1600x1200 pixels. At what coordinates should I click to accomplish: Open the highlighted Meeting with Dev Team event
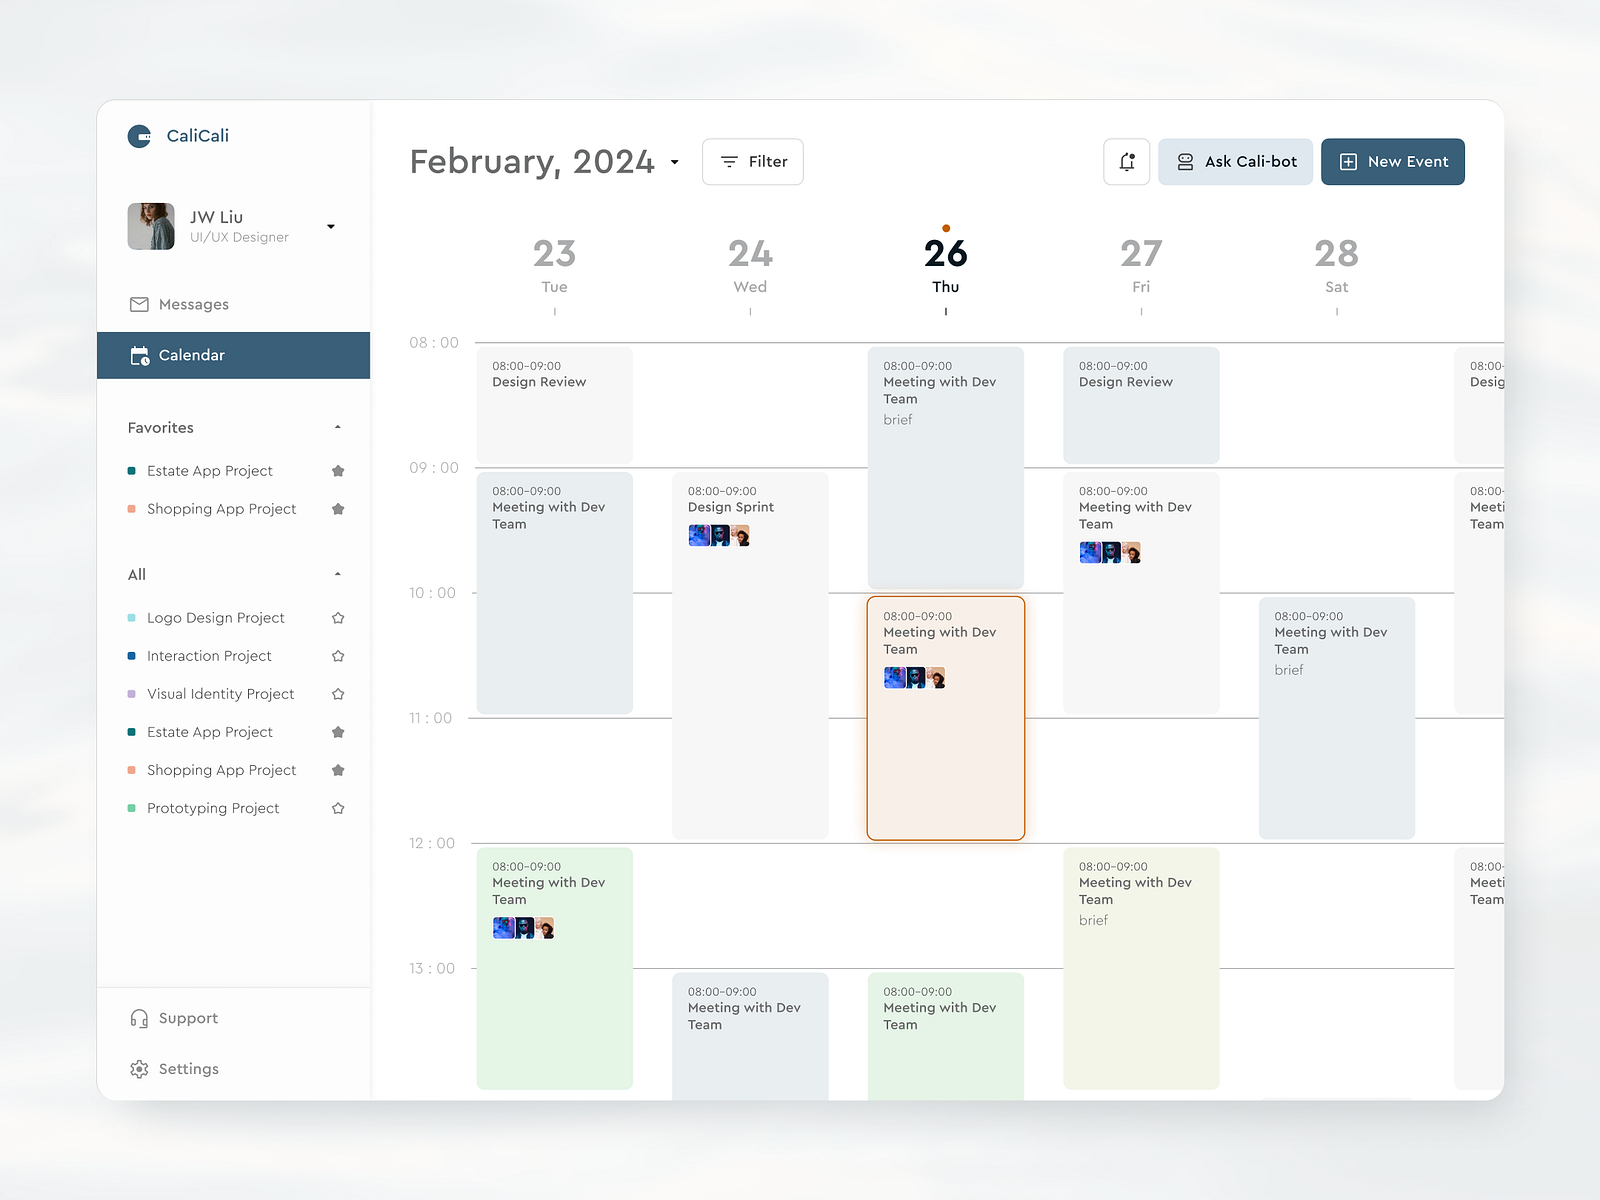945,717
